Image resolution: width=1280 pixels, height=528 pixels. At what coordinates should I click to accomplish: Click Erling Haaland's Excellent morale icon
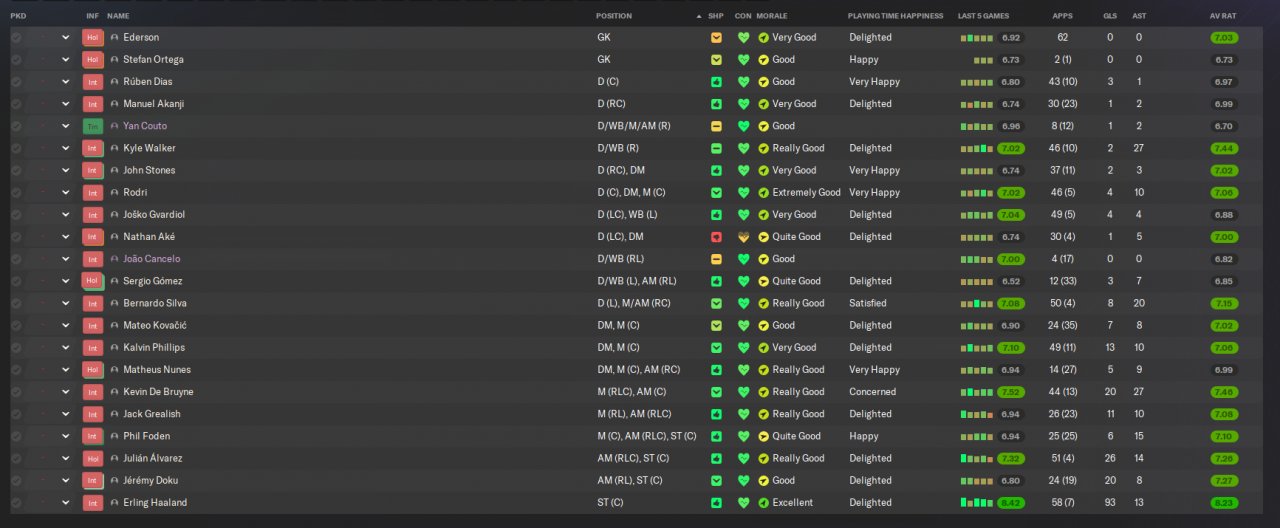pyautogui.click(x=764, y=503)
